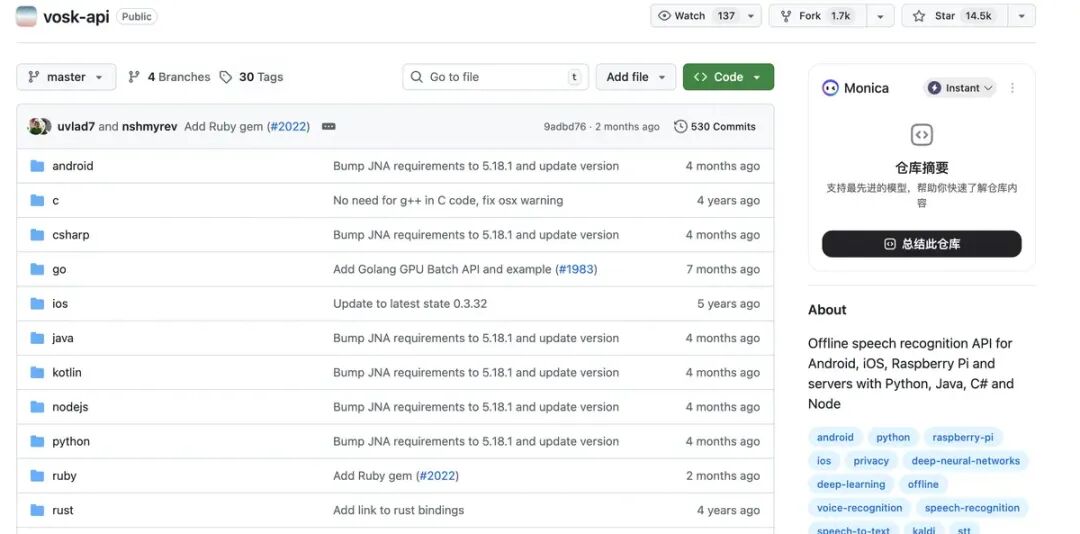This screenshot has height=534, width=1080.
Task: Open the uvlad7 author profile
Action: pyautogui.click(x=76, y=127)
